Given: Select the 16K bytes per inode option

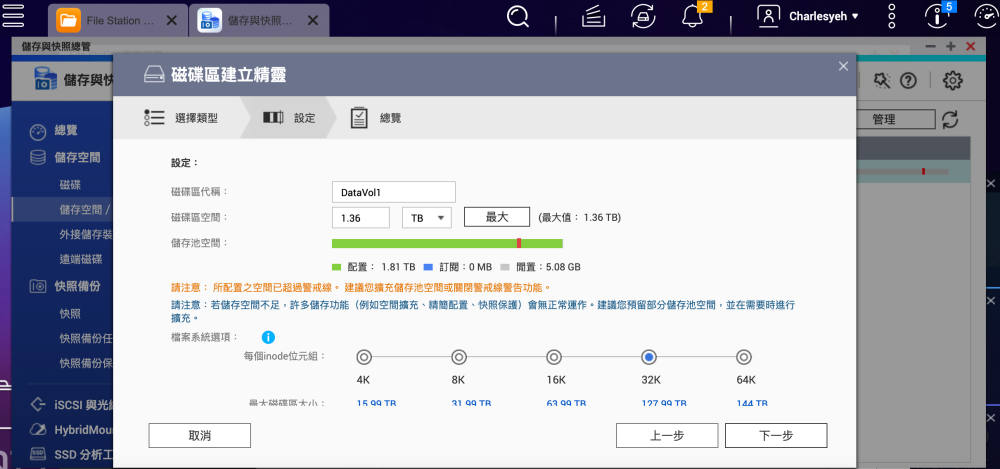Looking at the screenshot, I should (554, 357).
